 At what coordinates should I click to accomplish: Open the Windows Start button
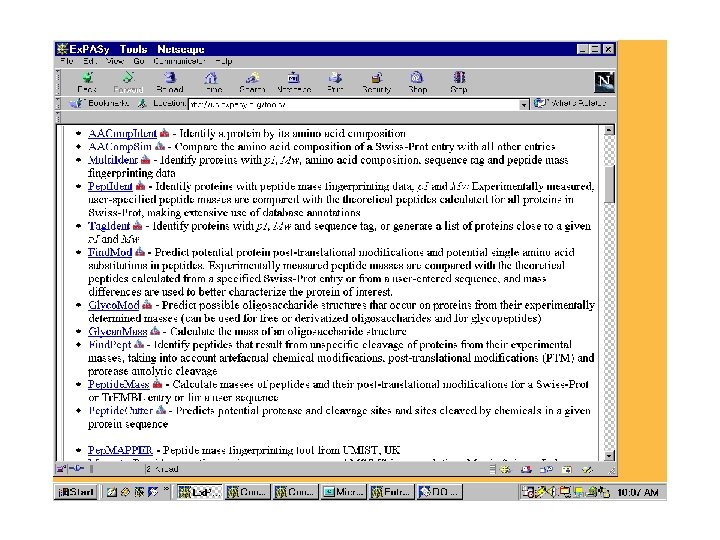[x=76, y=492]
